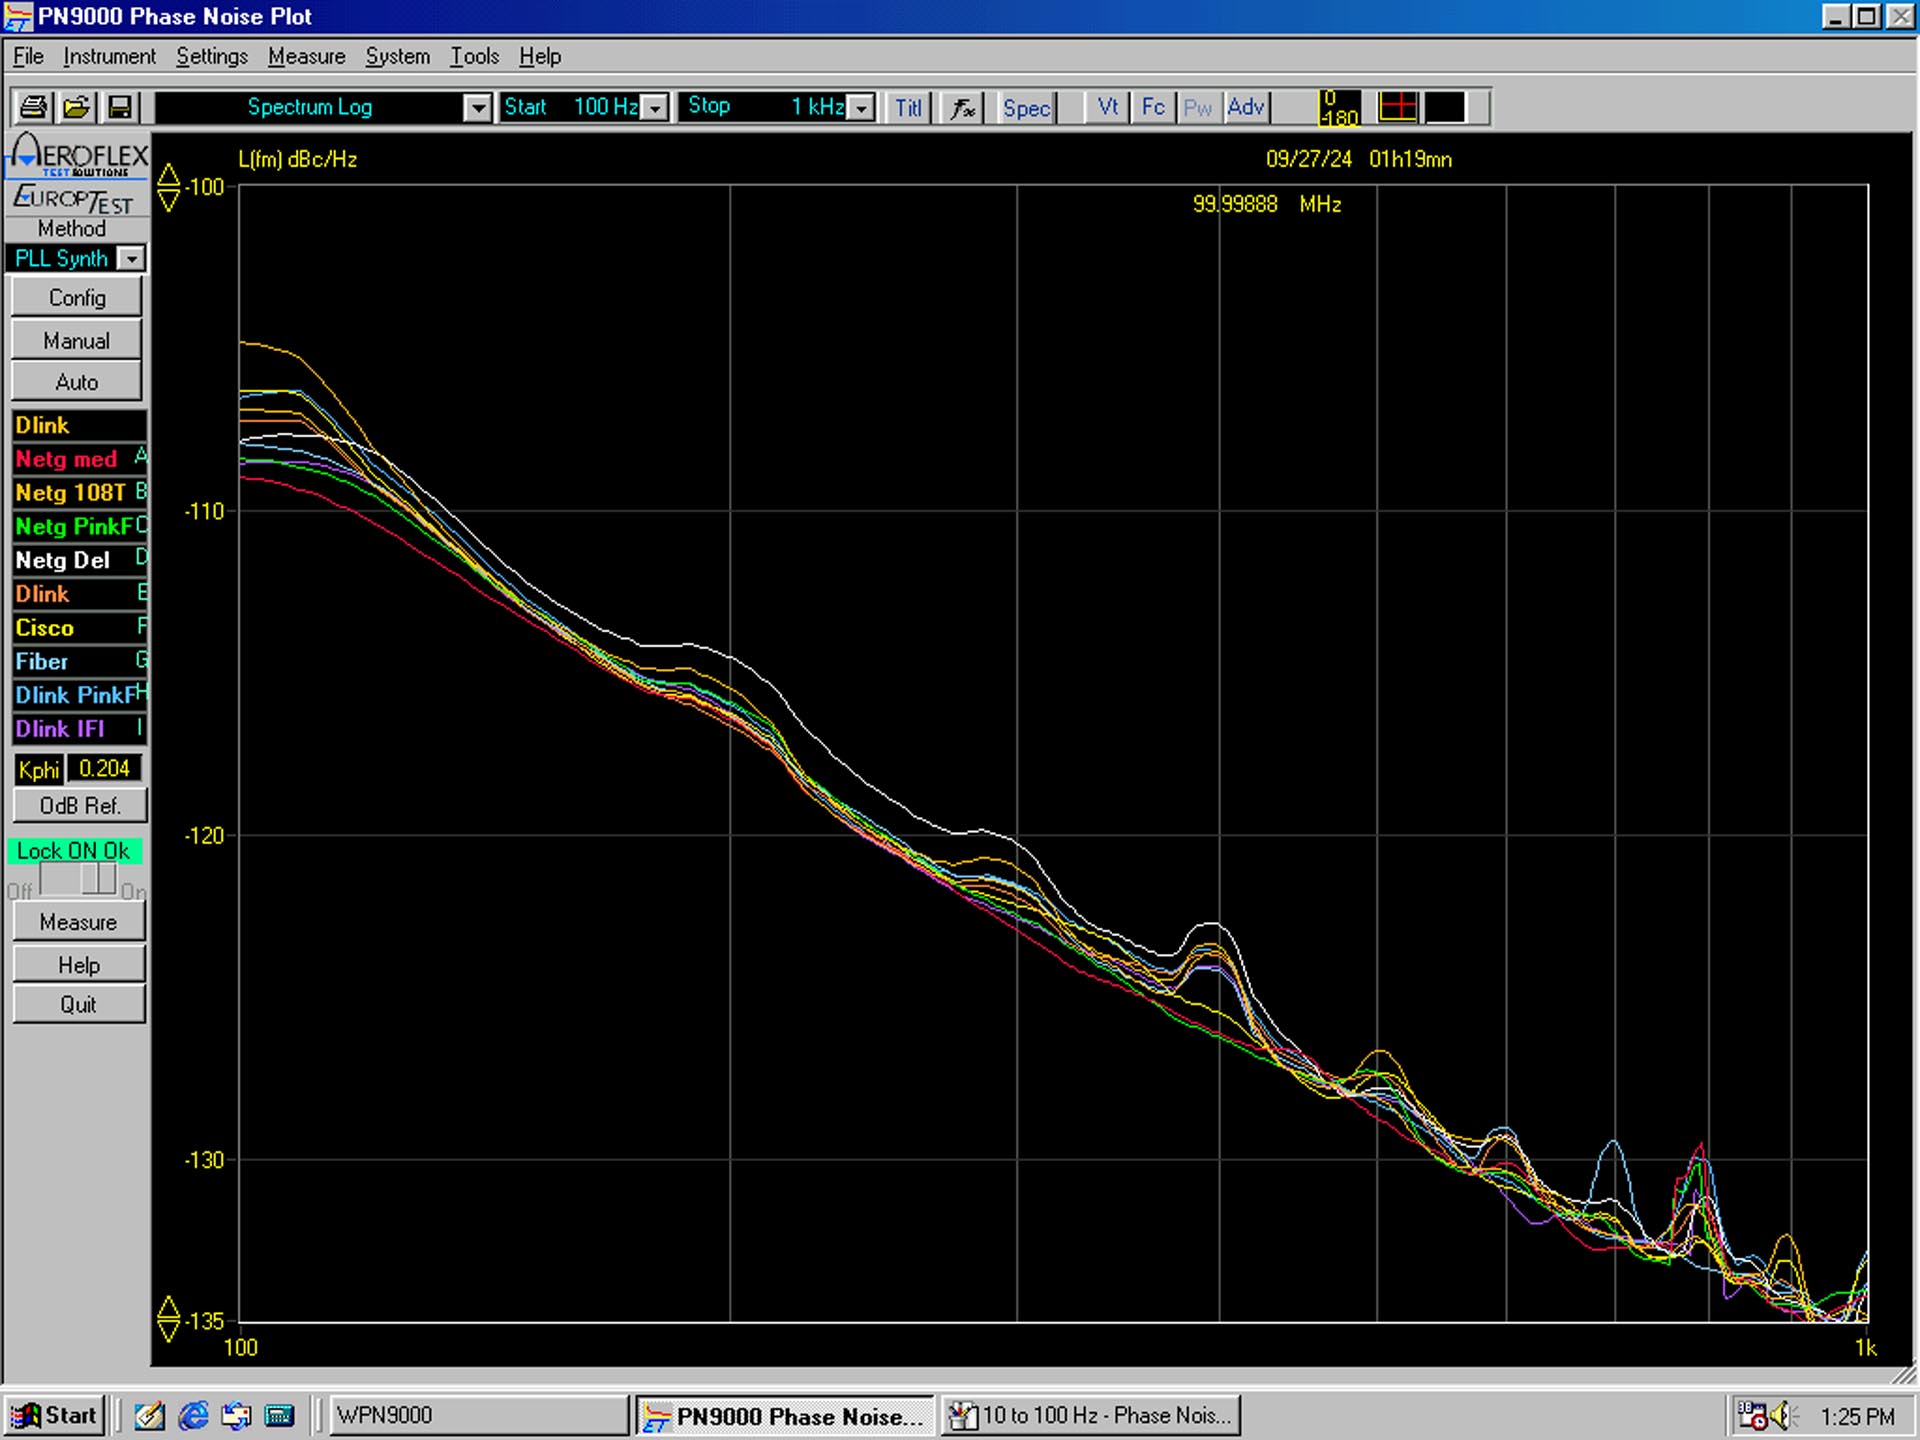This screenshot has height=1440, width=1920.
Task: Open the notepad quick launch icon
Action: click(x=149, y=1415)
